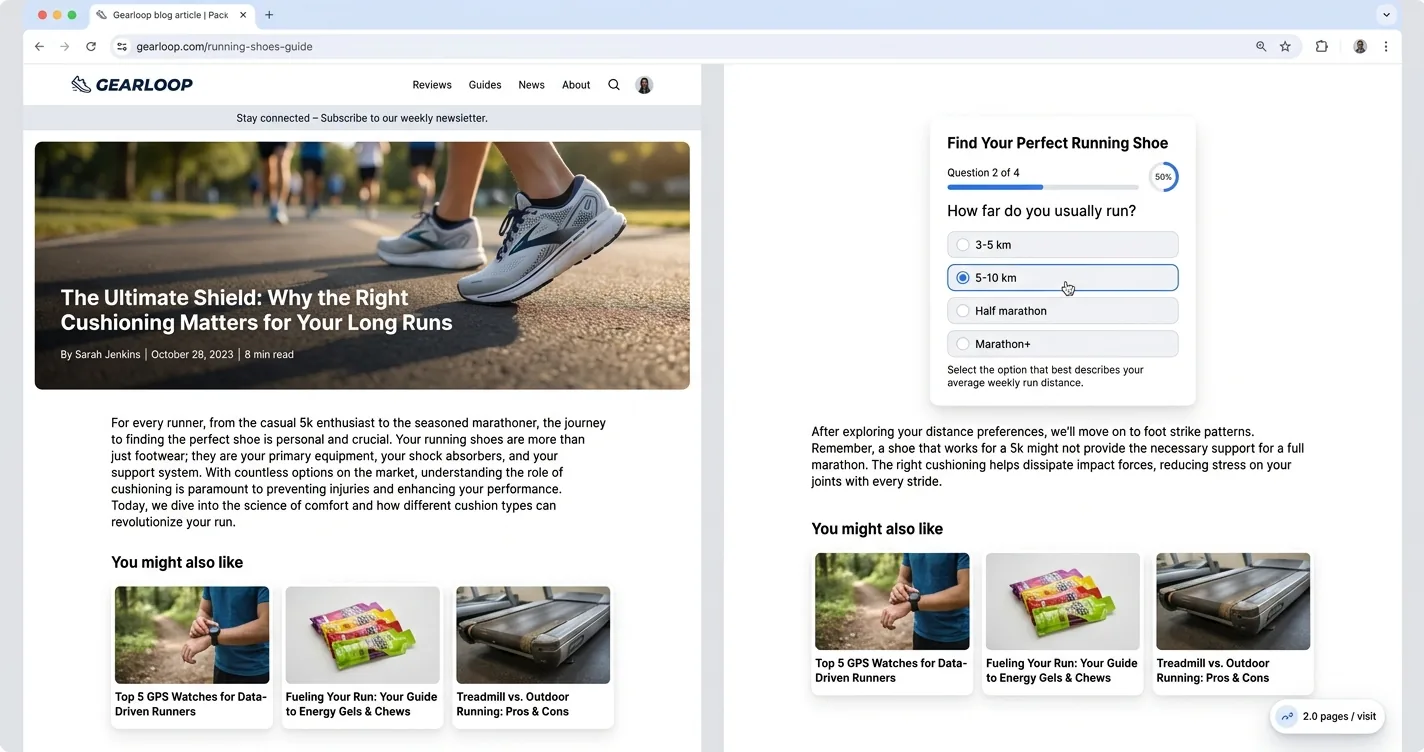
Task: Click the article title headline
Action: point(257,310)
